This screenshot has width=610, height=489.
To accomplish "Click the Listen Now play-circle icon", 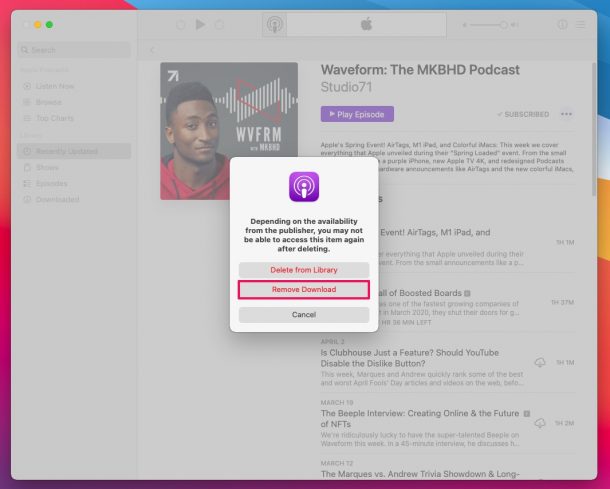I will pos(27,86).
